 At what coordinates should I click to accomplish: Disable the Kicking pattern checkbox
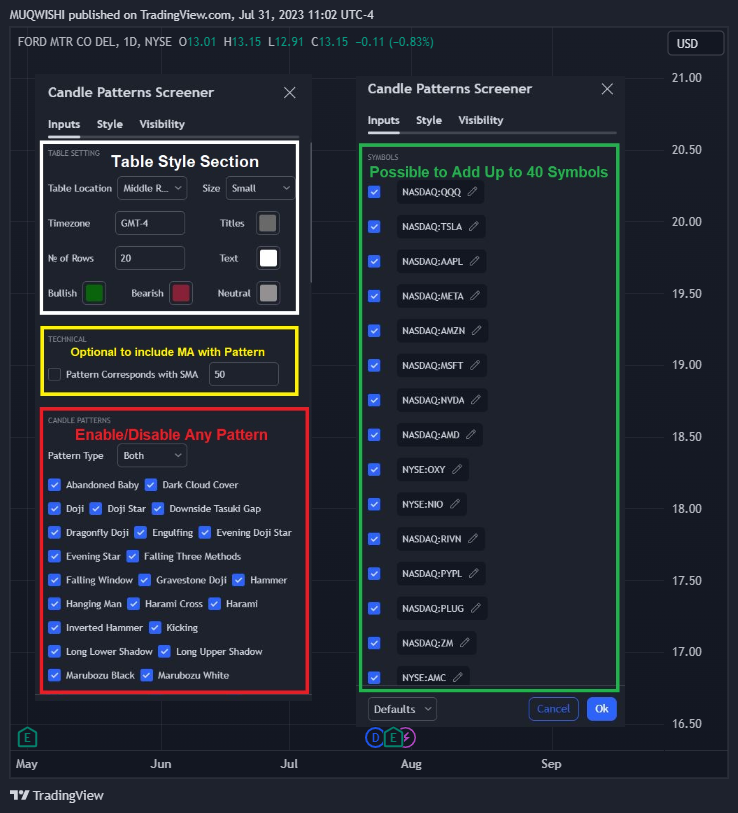click(x=155, y=628)
